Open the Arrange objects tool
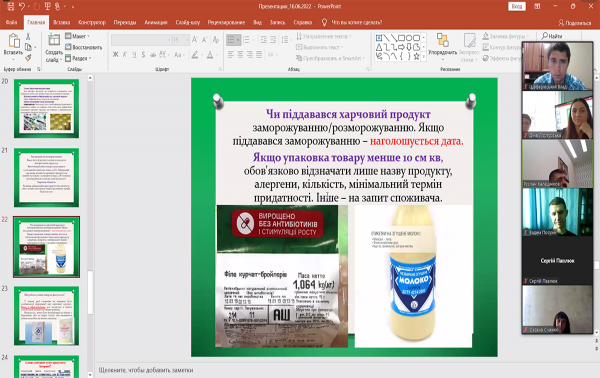600x378 pixels. 442,45
